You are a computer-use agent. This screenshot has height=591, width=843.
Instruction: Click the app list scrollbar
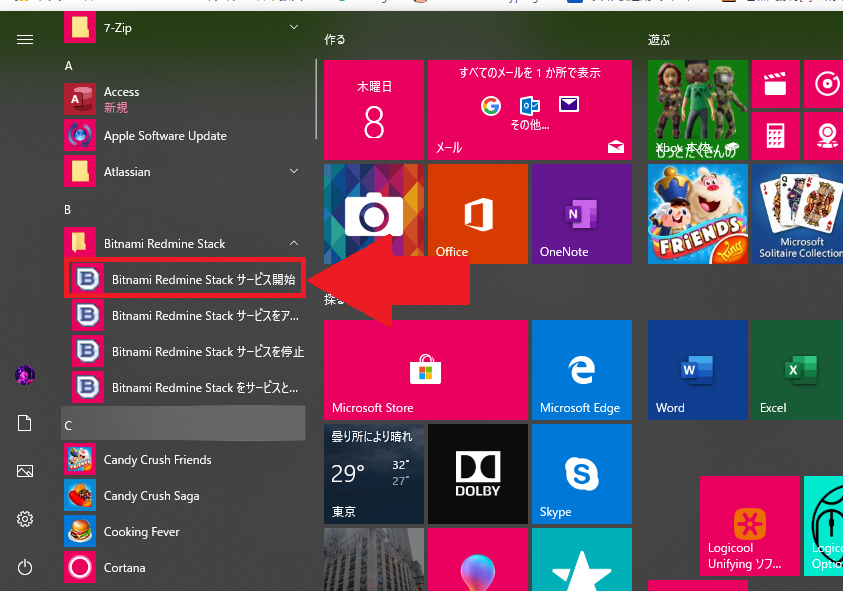coord(316,99)
